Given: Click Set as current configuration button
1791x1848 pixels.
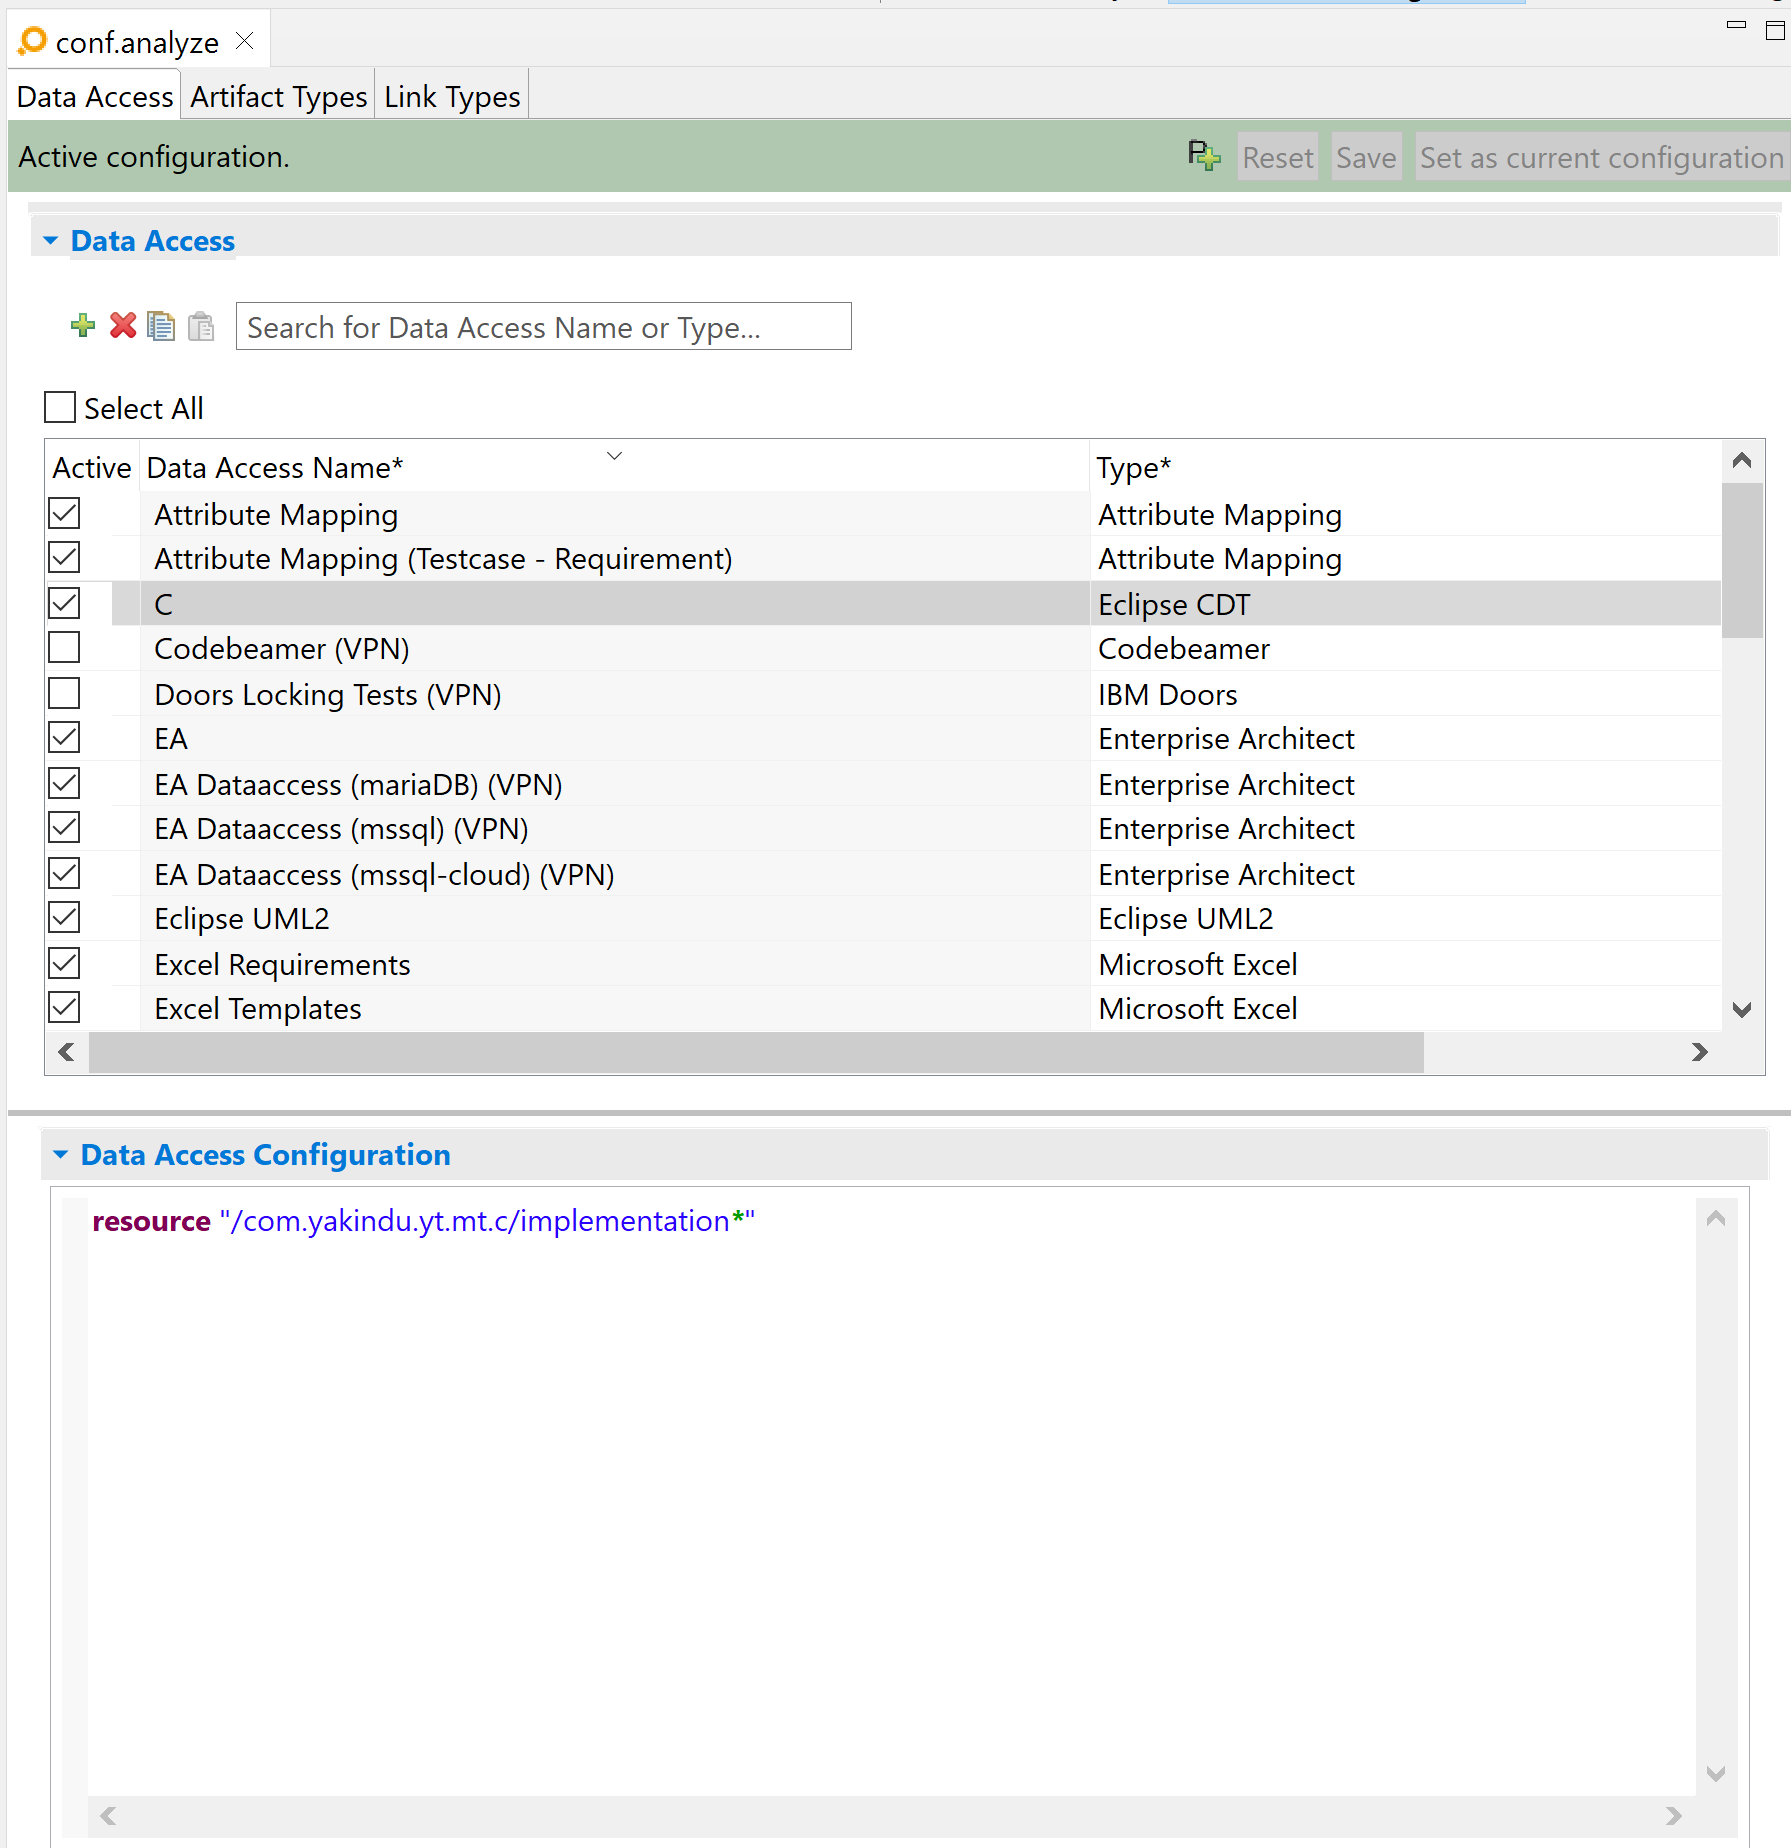Looking at the screenshot, I should pyautogui.click(x=1600, y=157).
